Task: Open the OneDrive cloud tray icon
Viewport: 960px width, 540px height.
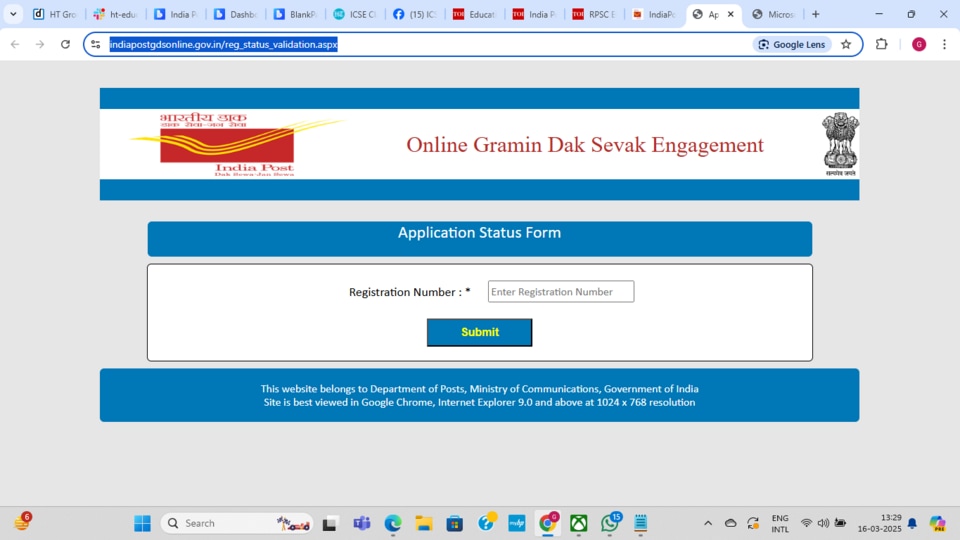Action: 730,523
